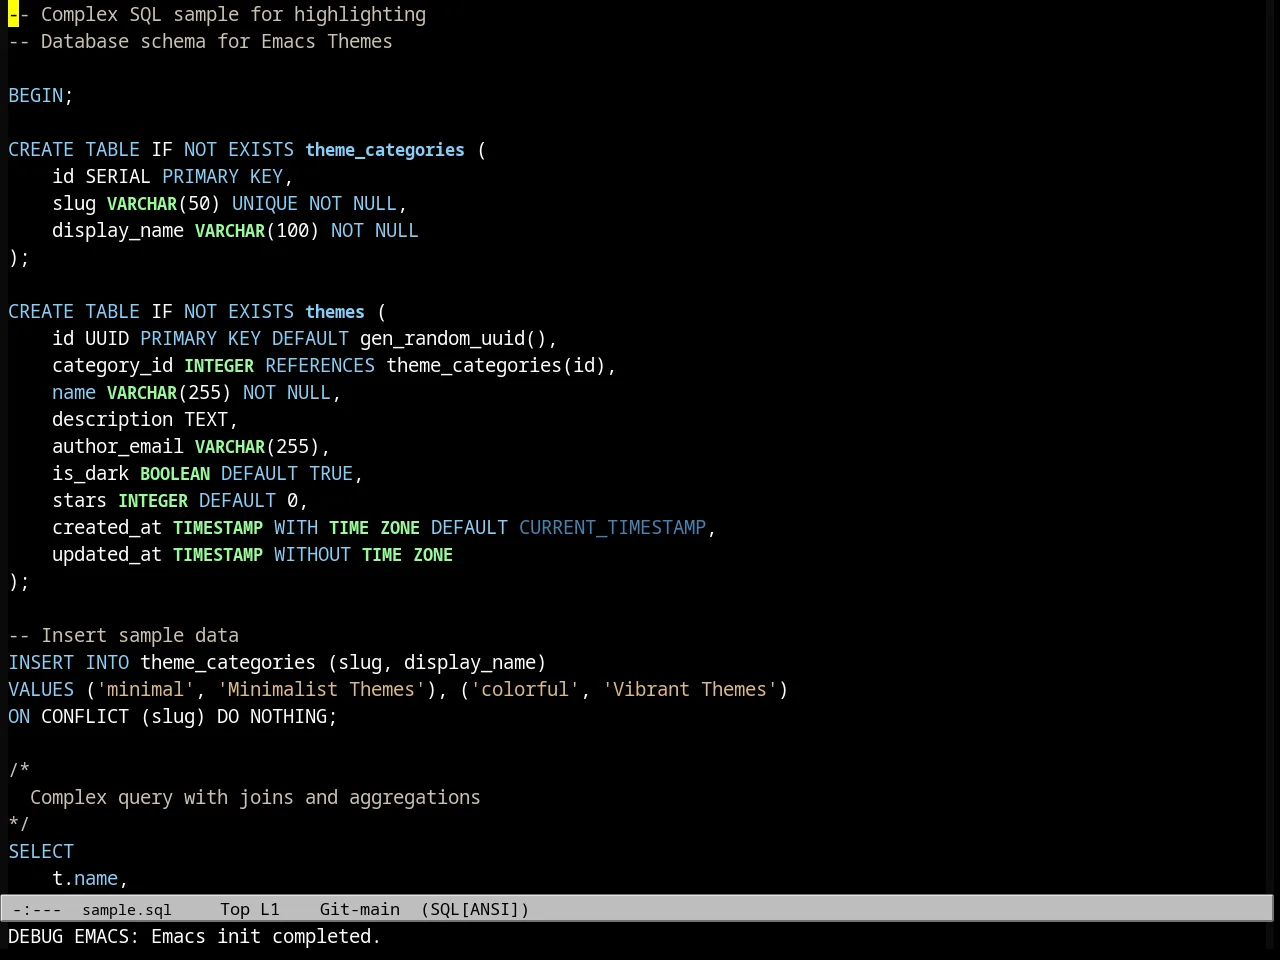1280x960 pixels.
Task: Place cursor on the BEGIN keyword
Action: 36,95
